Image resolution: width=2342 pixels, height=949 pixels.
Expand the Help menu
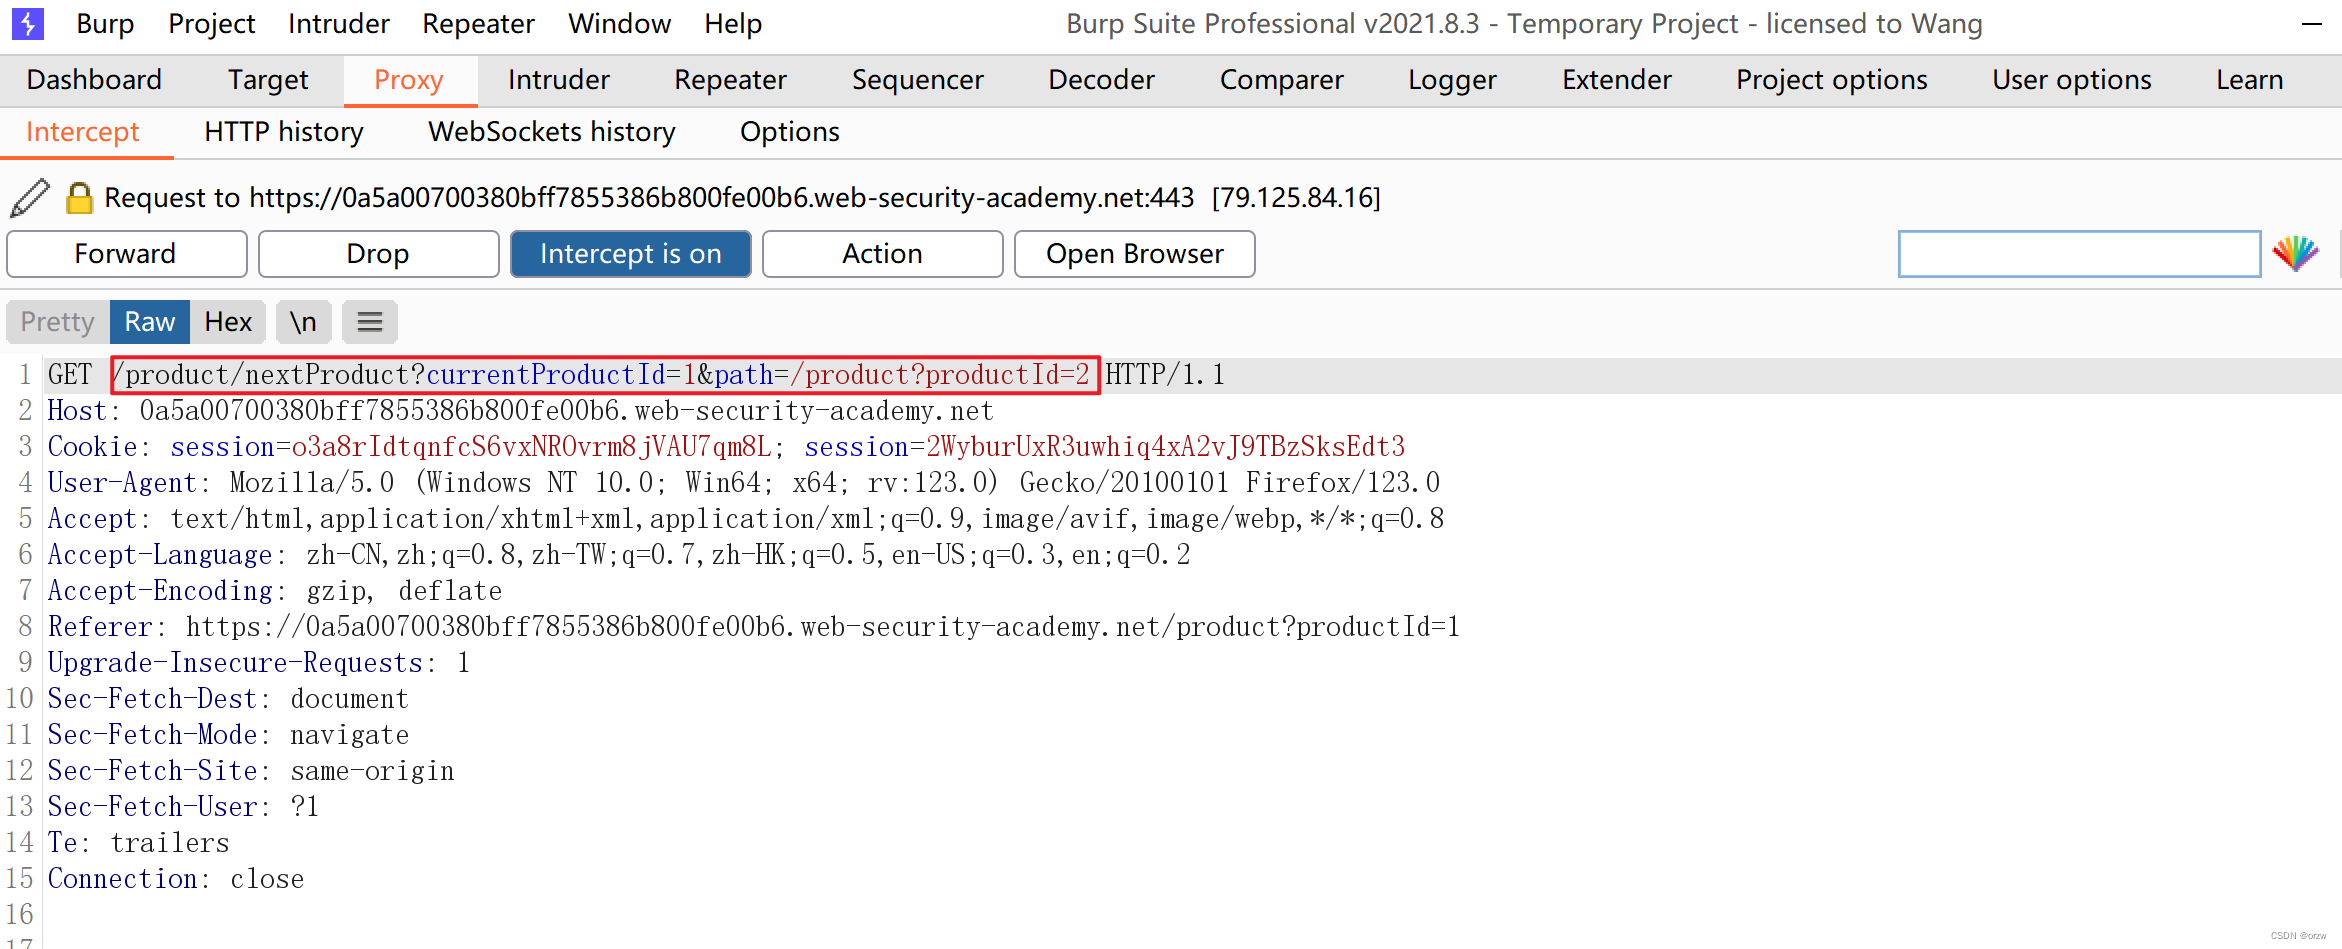point(733,24)
